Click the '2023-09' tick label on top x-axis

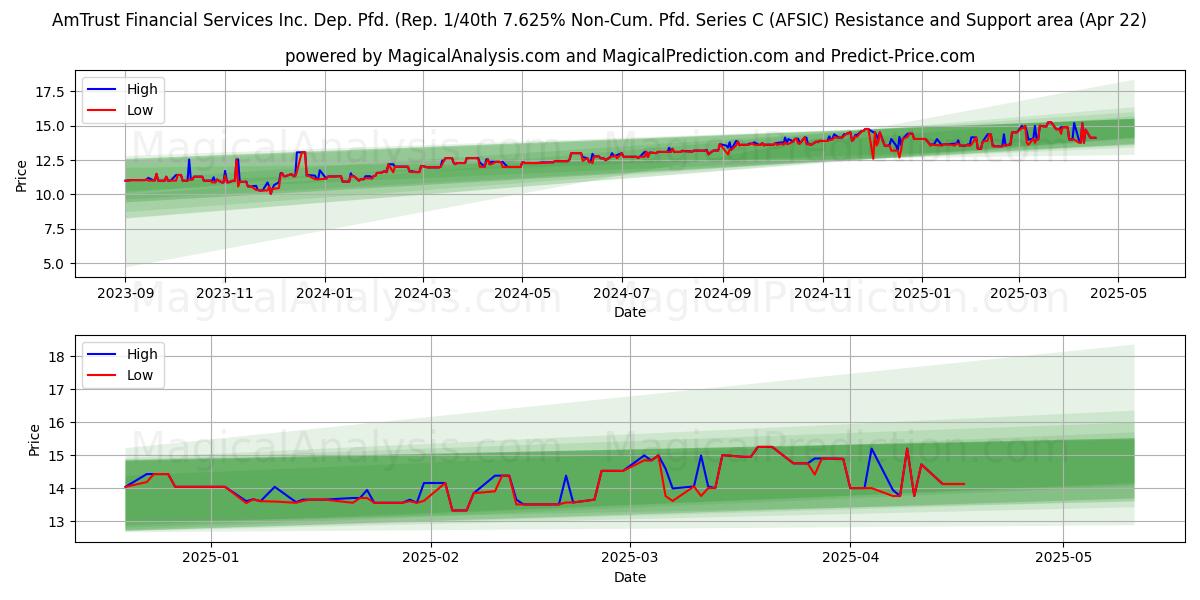tap(125, 293)
